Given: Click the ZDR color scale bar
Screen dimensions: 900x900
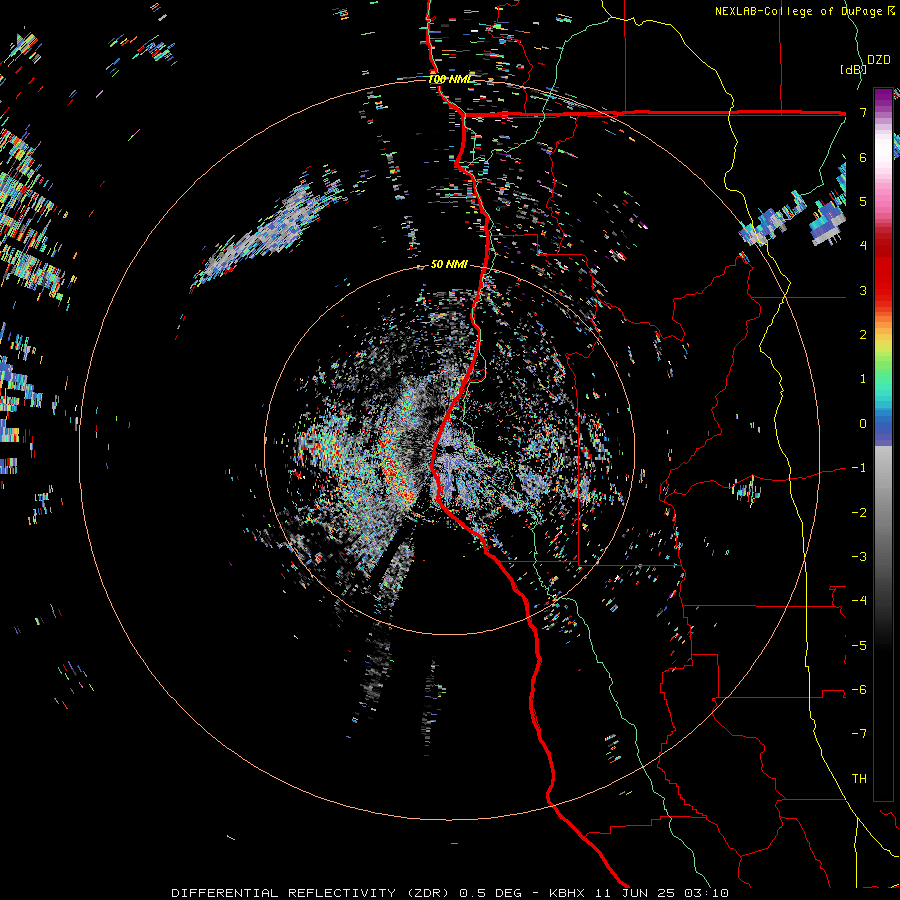Looking at the screenshot, I should coord(883,444).
